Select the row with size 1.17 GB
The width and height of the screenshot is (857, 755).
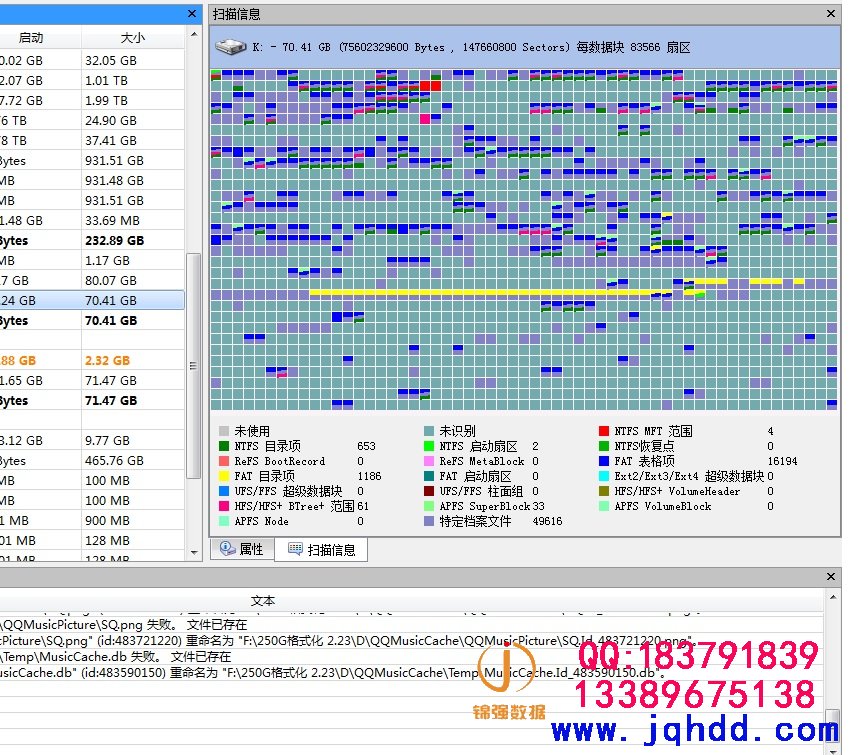click(x=92, y=261)
